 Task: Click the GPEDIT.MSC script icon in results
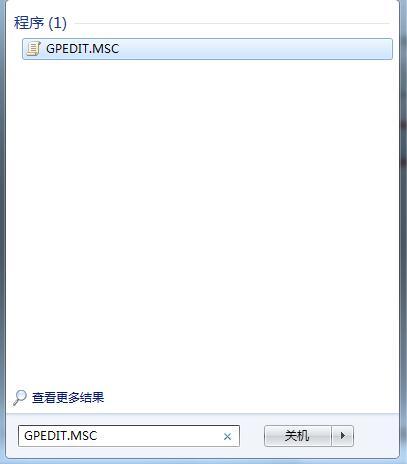click(x=33, y=49)
